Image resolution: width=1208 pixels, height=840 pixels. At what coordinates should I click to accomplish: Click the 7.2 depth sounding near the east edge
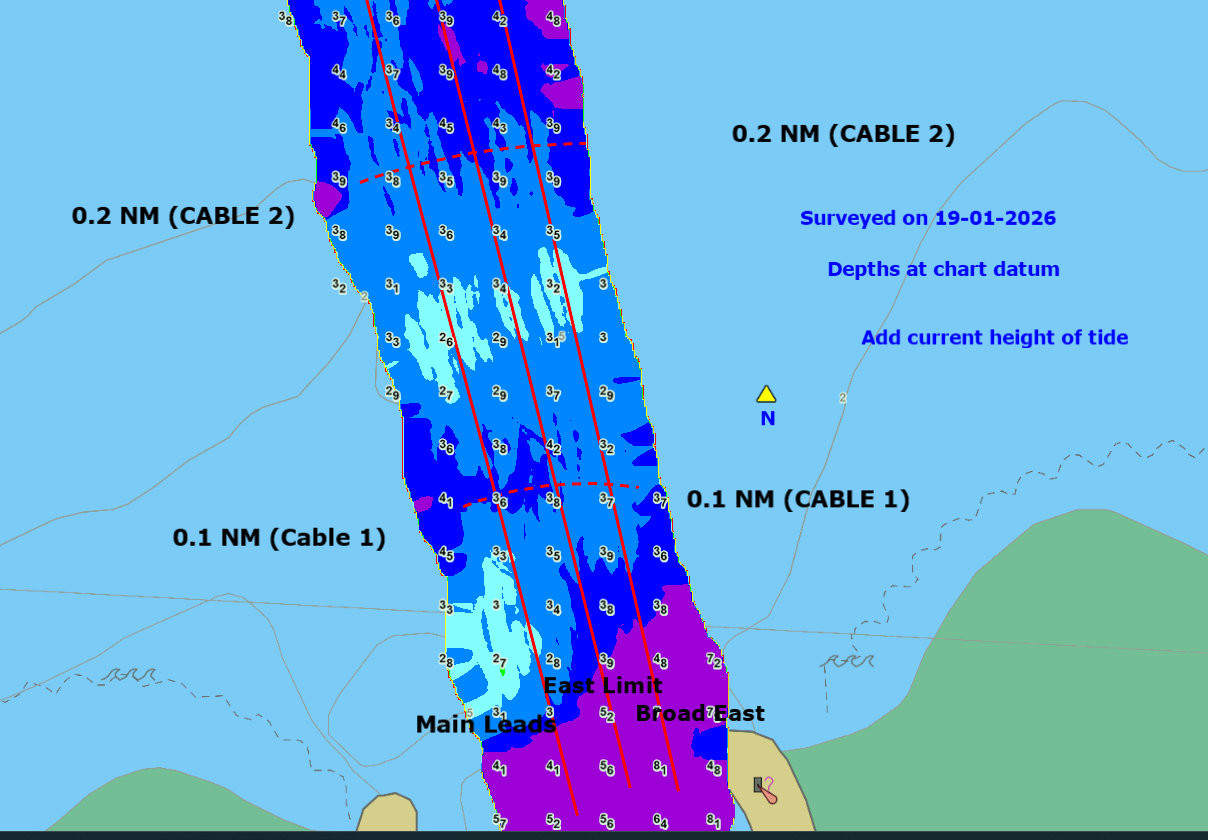click(x=714, y=660)
